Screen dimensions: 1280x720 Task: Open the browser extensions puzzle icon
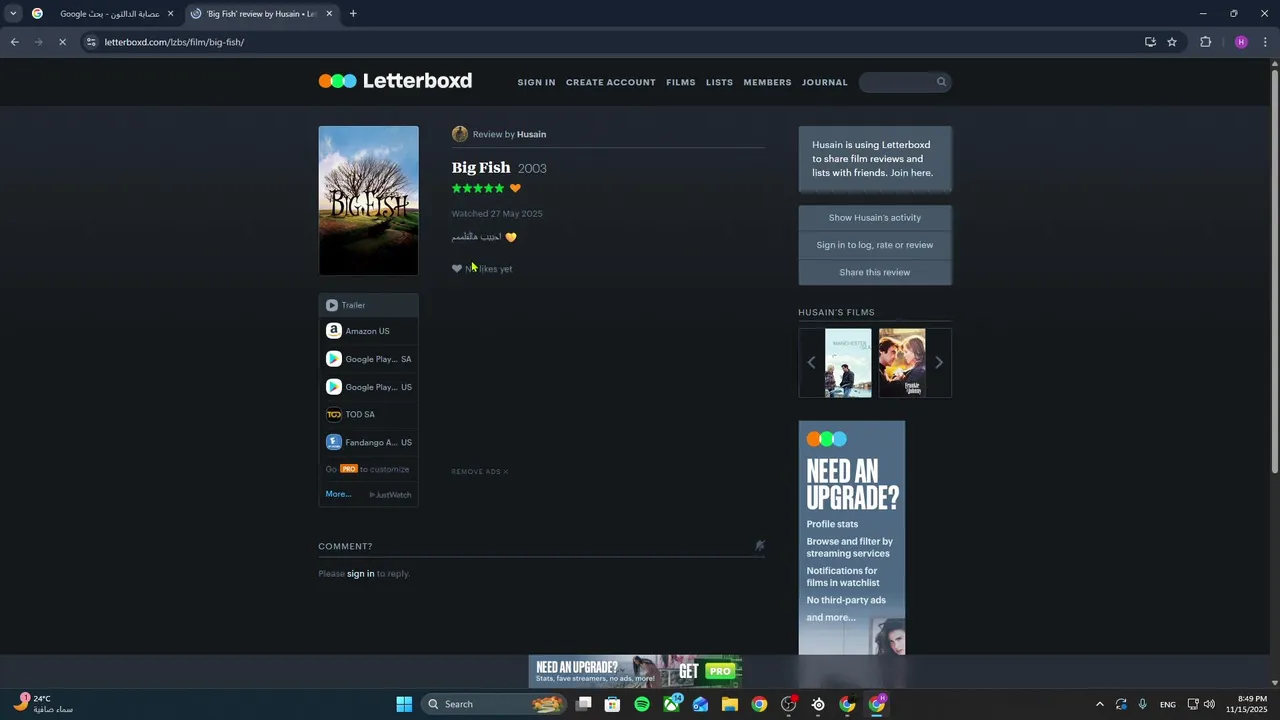tap(1206, 42)
